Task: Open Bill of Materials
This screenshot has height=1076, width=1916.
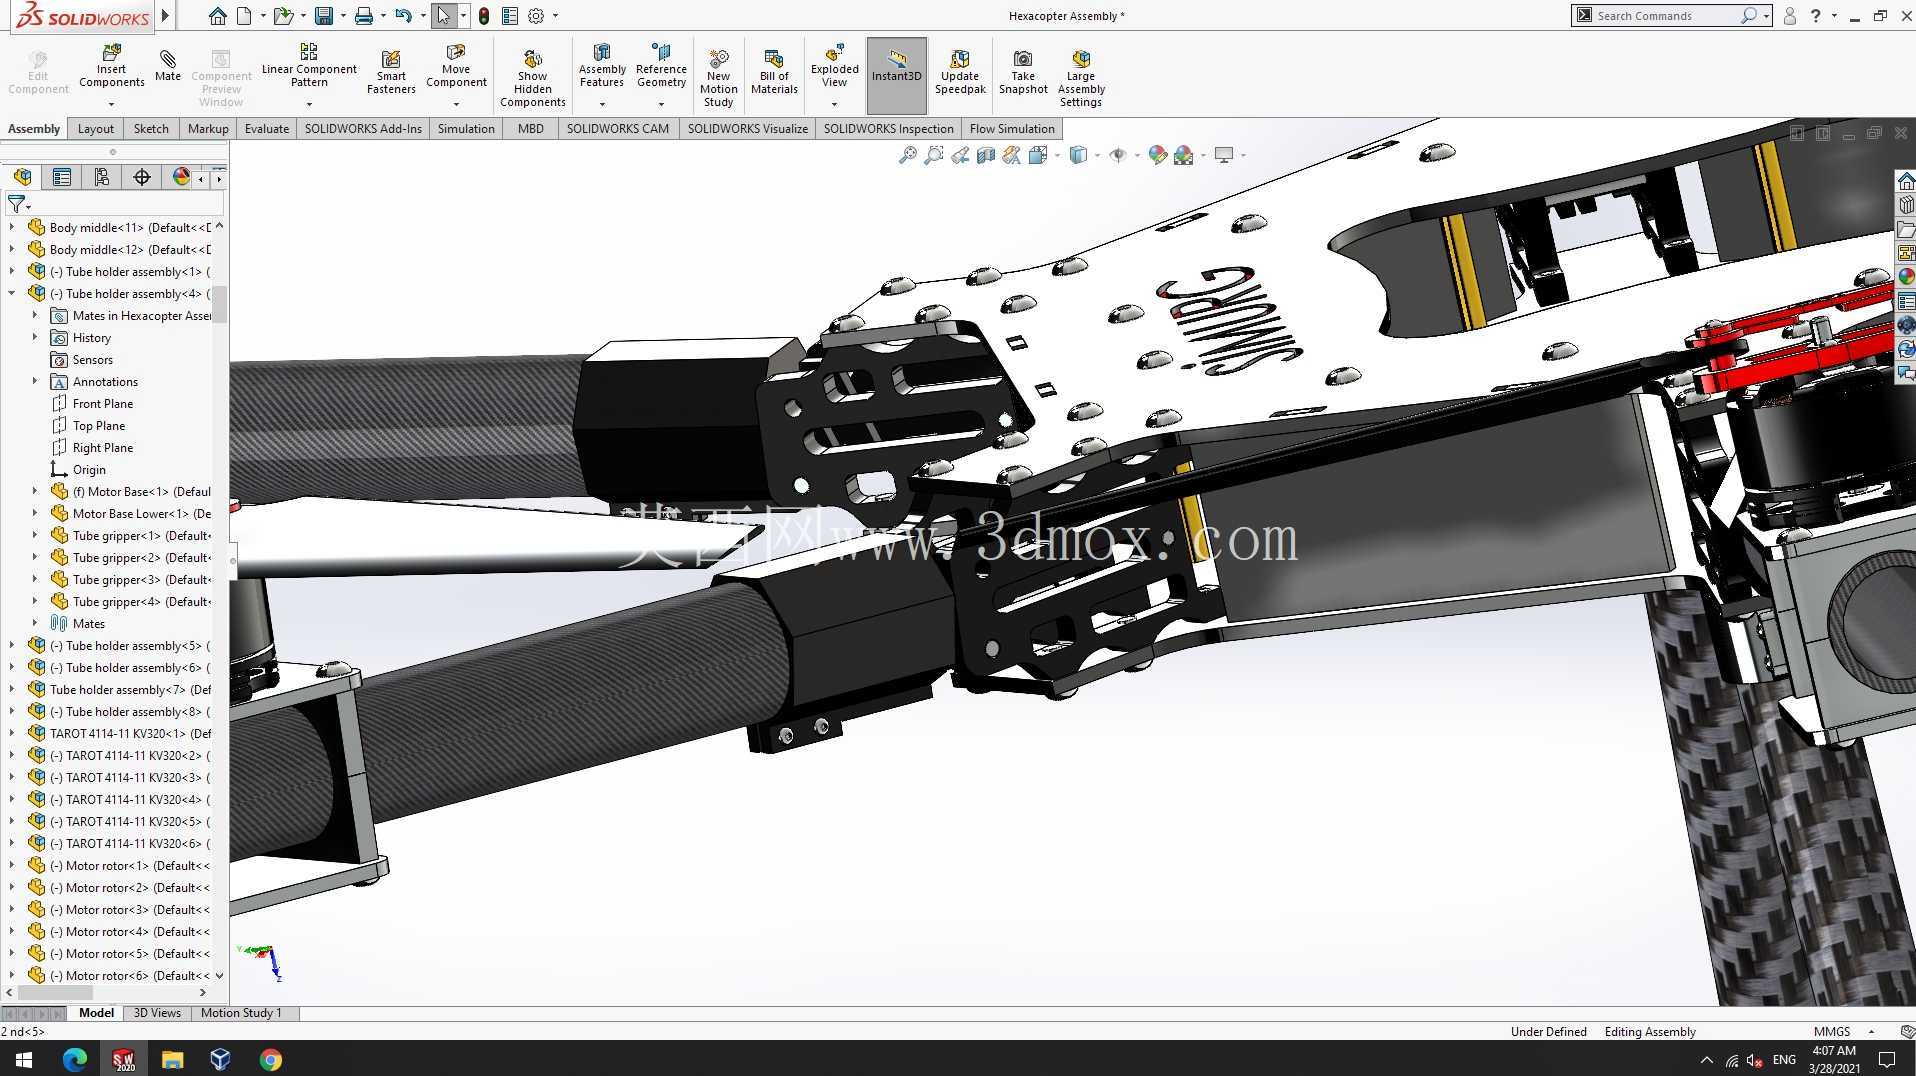Action: [x=774, y=72]
